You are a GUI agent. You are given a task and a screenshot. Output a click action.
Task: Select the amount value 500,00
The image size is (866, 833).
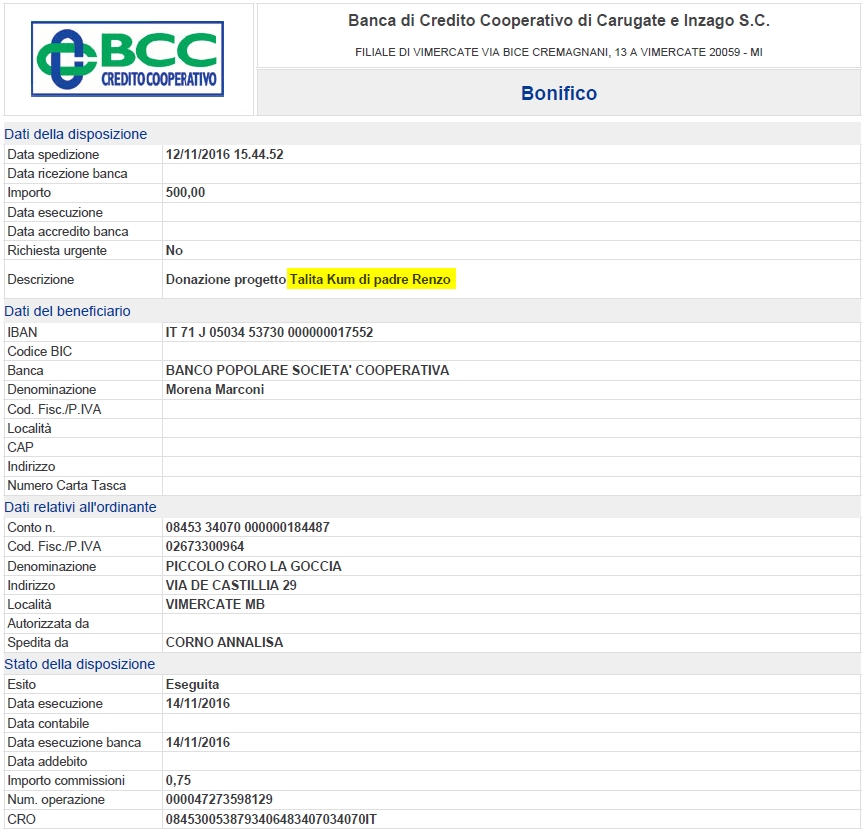(x=186, y=192)
